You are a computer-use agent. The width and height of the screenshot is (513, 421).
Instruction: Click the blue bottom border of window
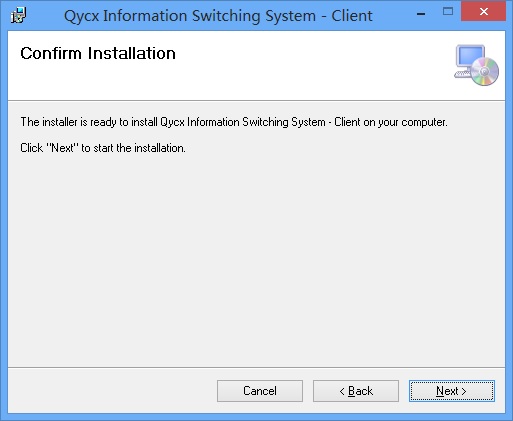coord(256,417)
